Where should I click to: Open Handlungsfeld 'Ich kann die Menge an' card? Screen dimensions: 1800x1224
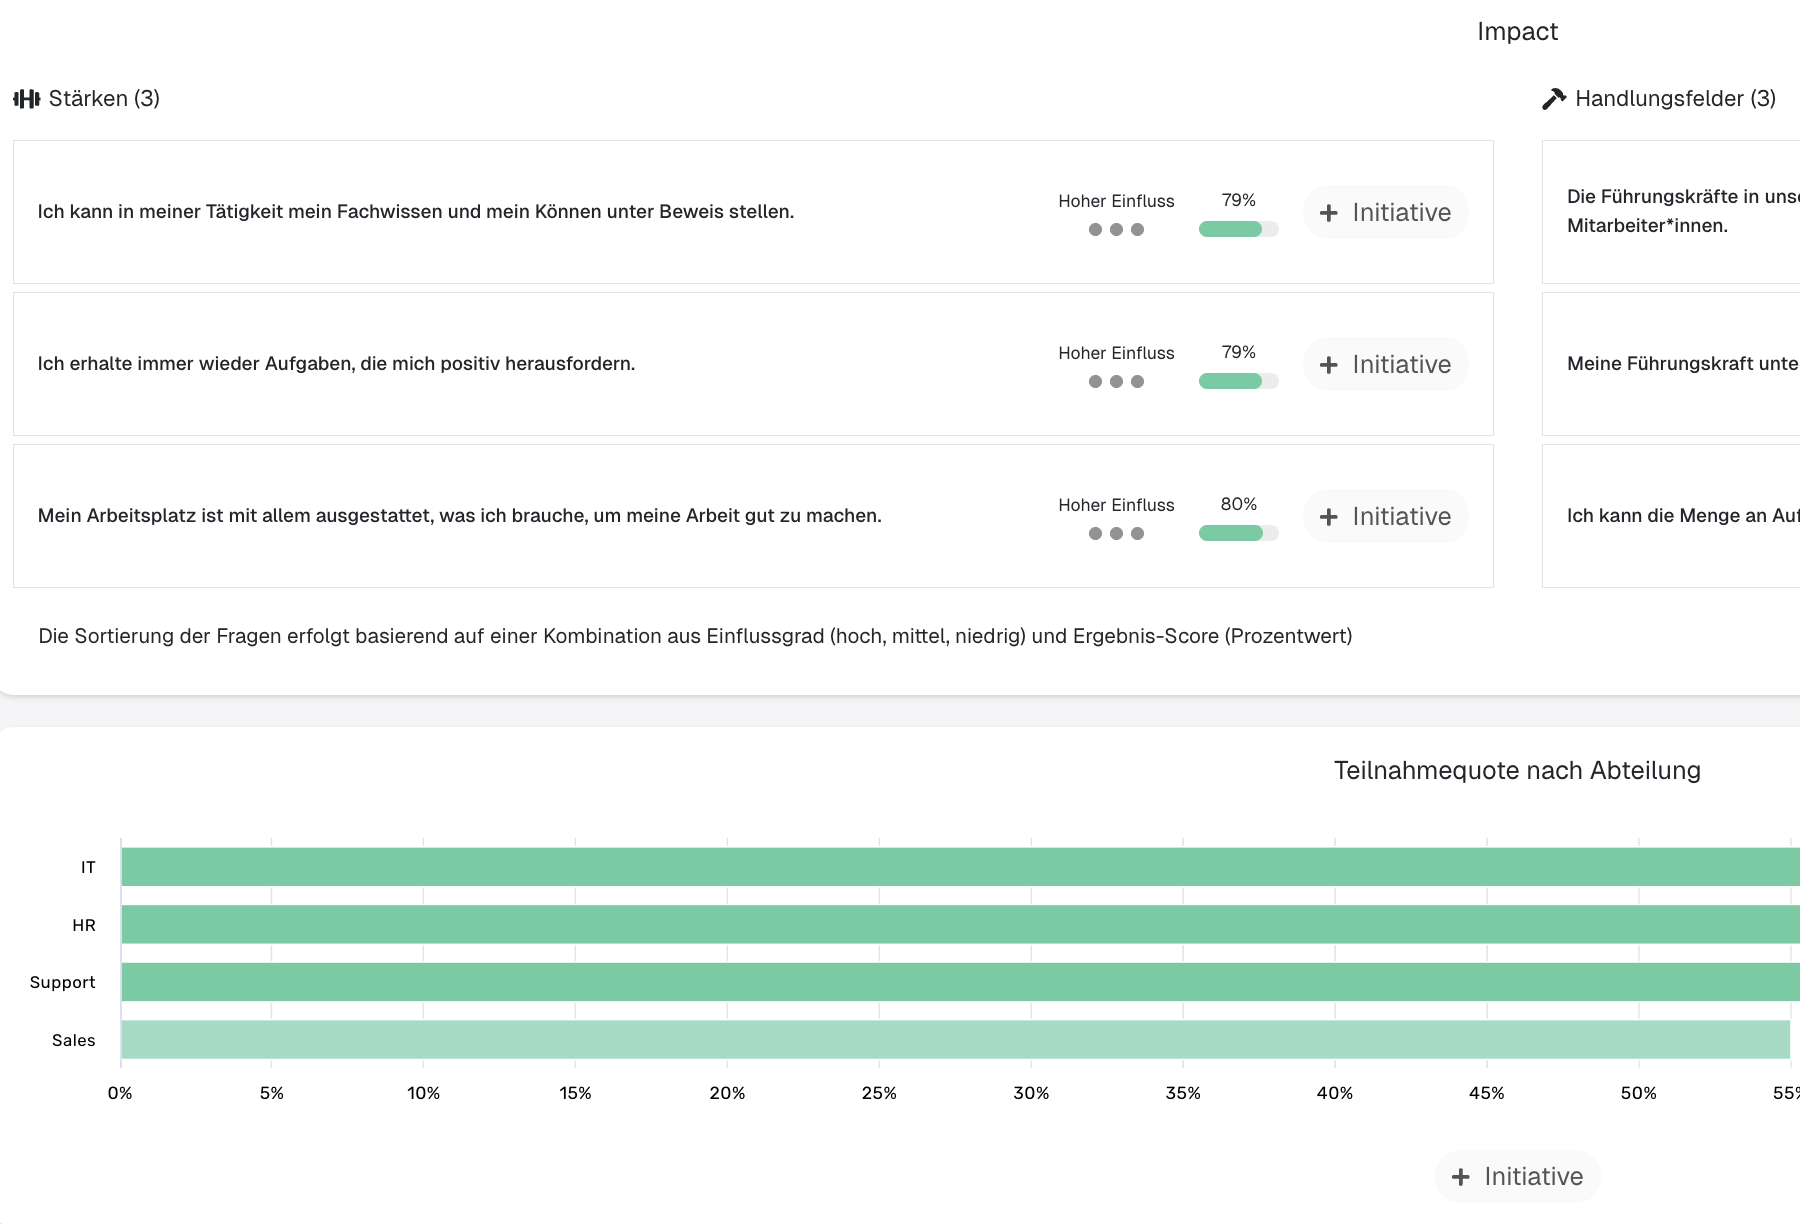(1671, 516)
